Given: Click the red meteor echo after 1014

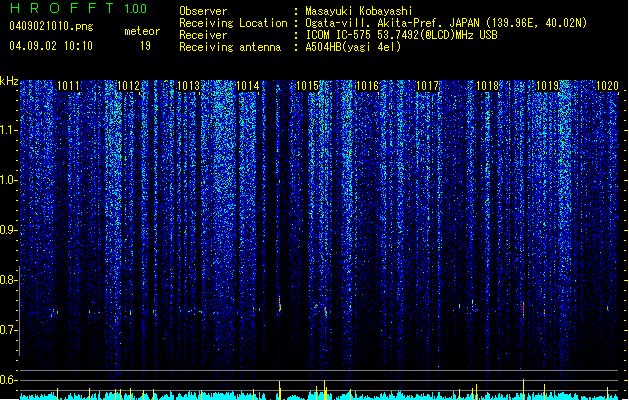Looking at the screenshot, I should tap(280, 304).
